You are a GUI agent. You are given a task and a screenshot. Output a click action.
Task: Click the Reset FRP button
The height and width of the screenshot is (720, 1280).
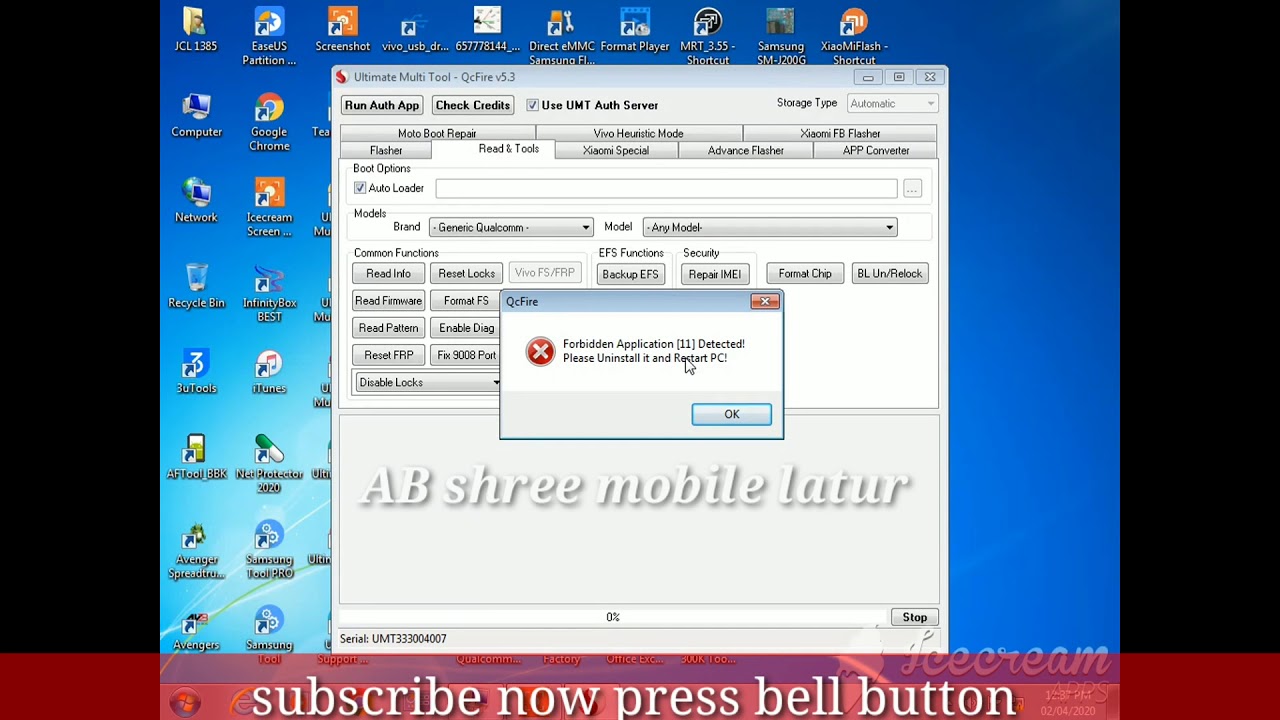pyautogui.click(x=388, y=355)
